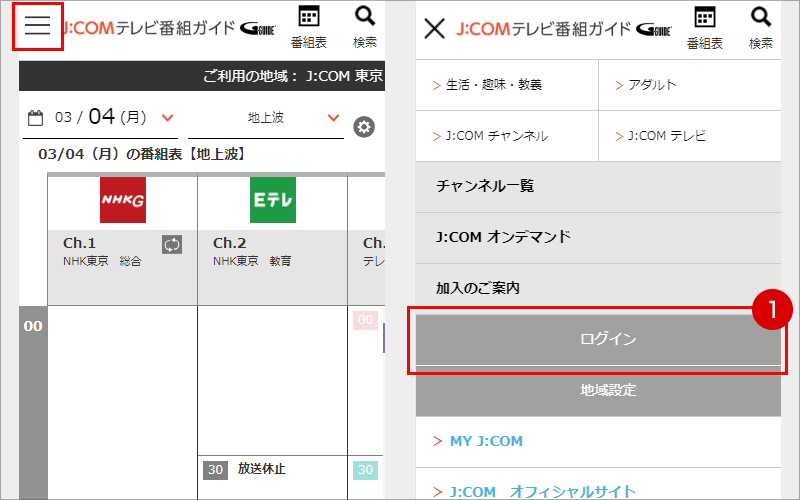The image size is (800, 500).
Task: Click 03/04（月）の番組表【地上波】 heading
Action: pos(143,154)
